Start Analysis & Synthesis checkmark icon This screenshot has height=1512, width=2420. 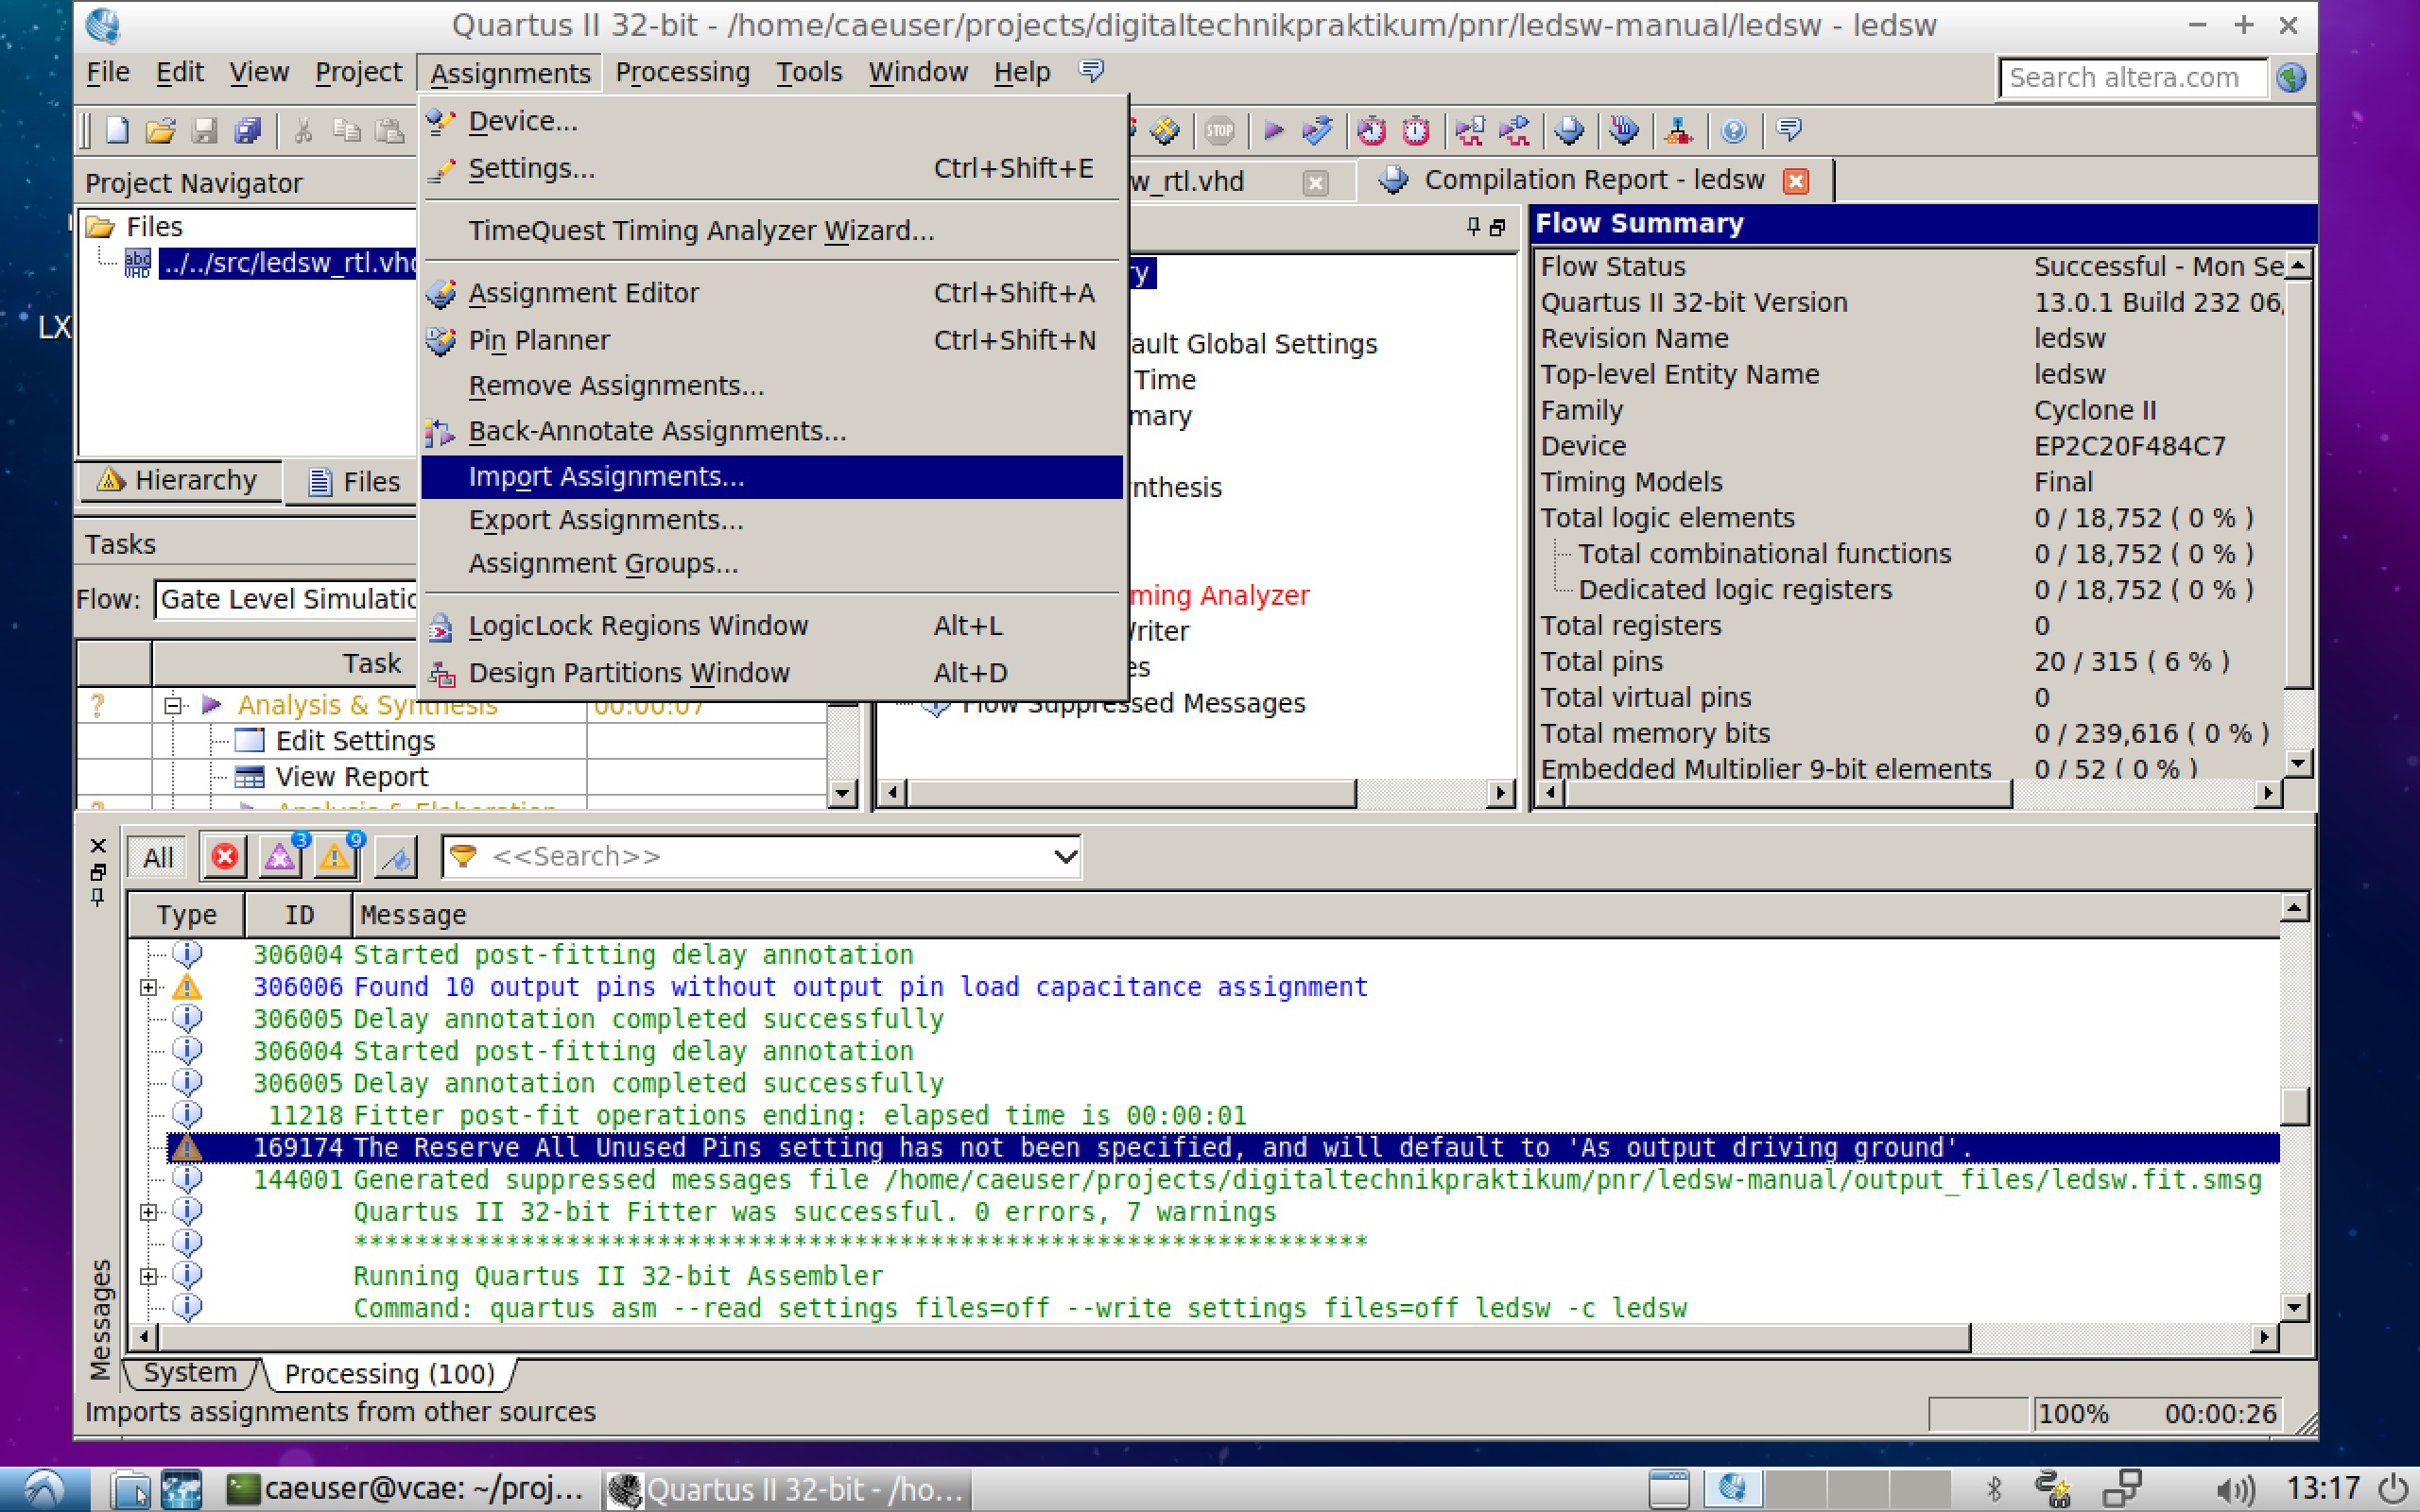click(x=1318, y=131)
